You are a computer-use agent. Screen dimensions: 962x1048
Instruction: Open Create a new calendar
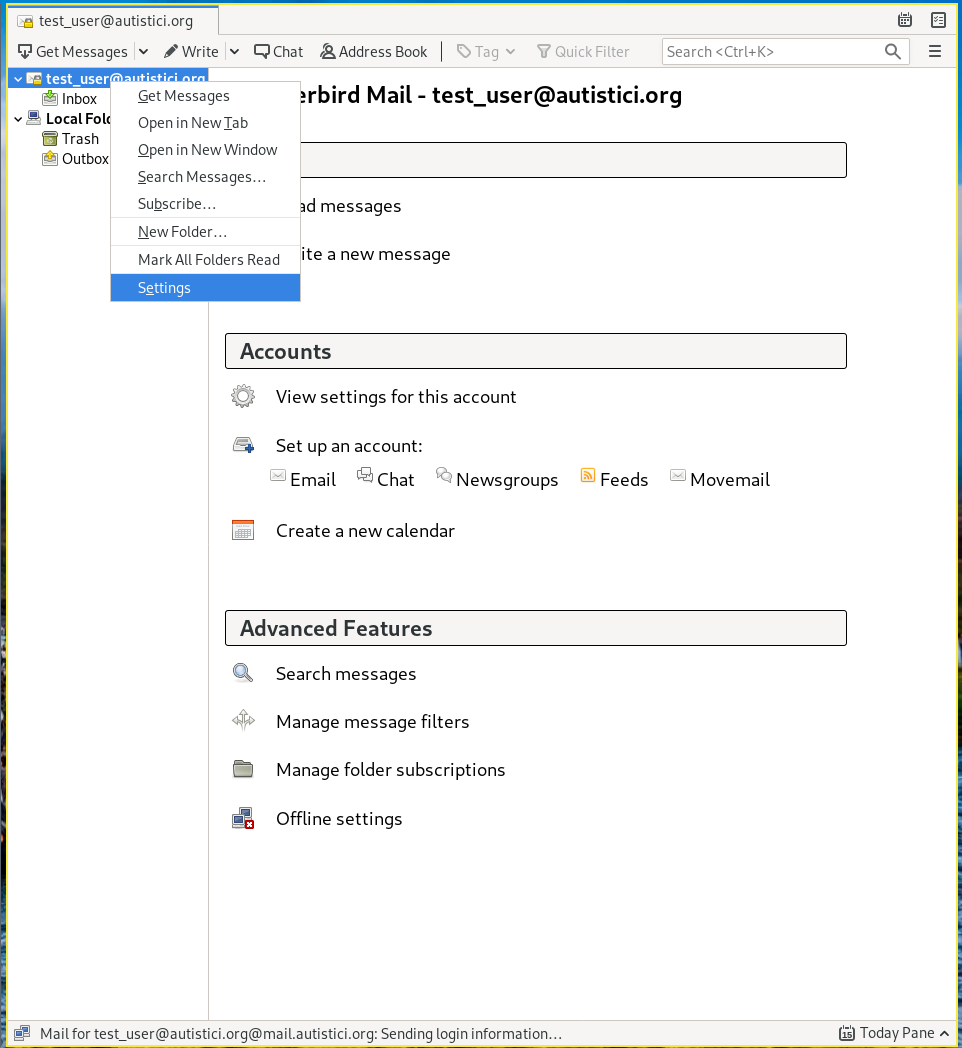(365, 531)
